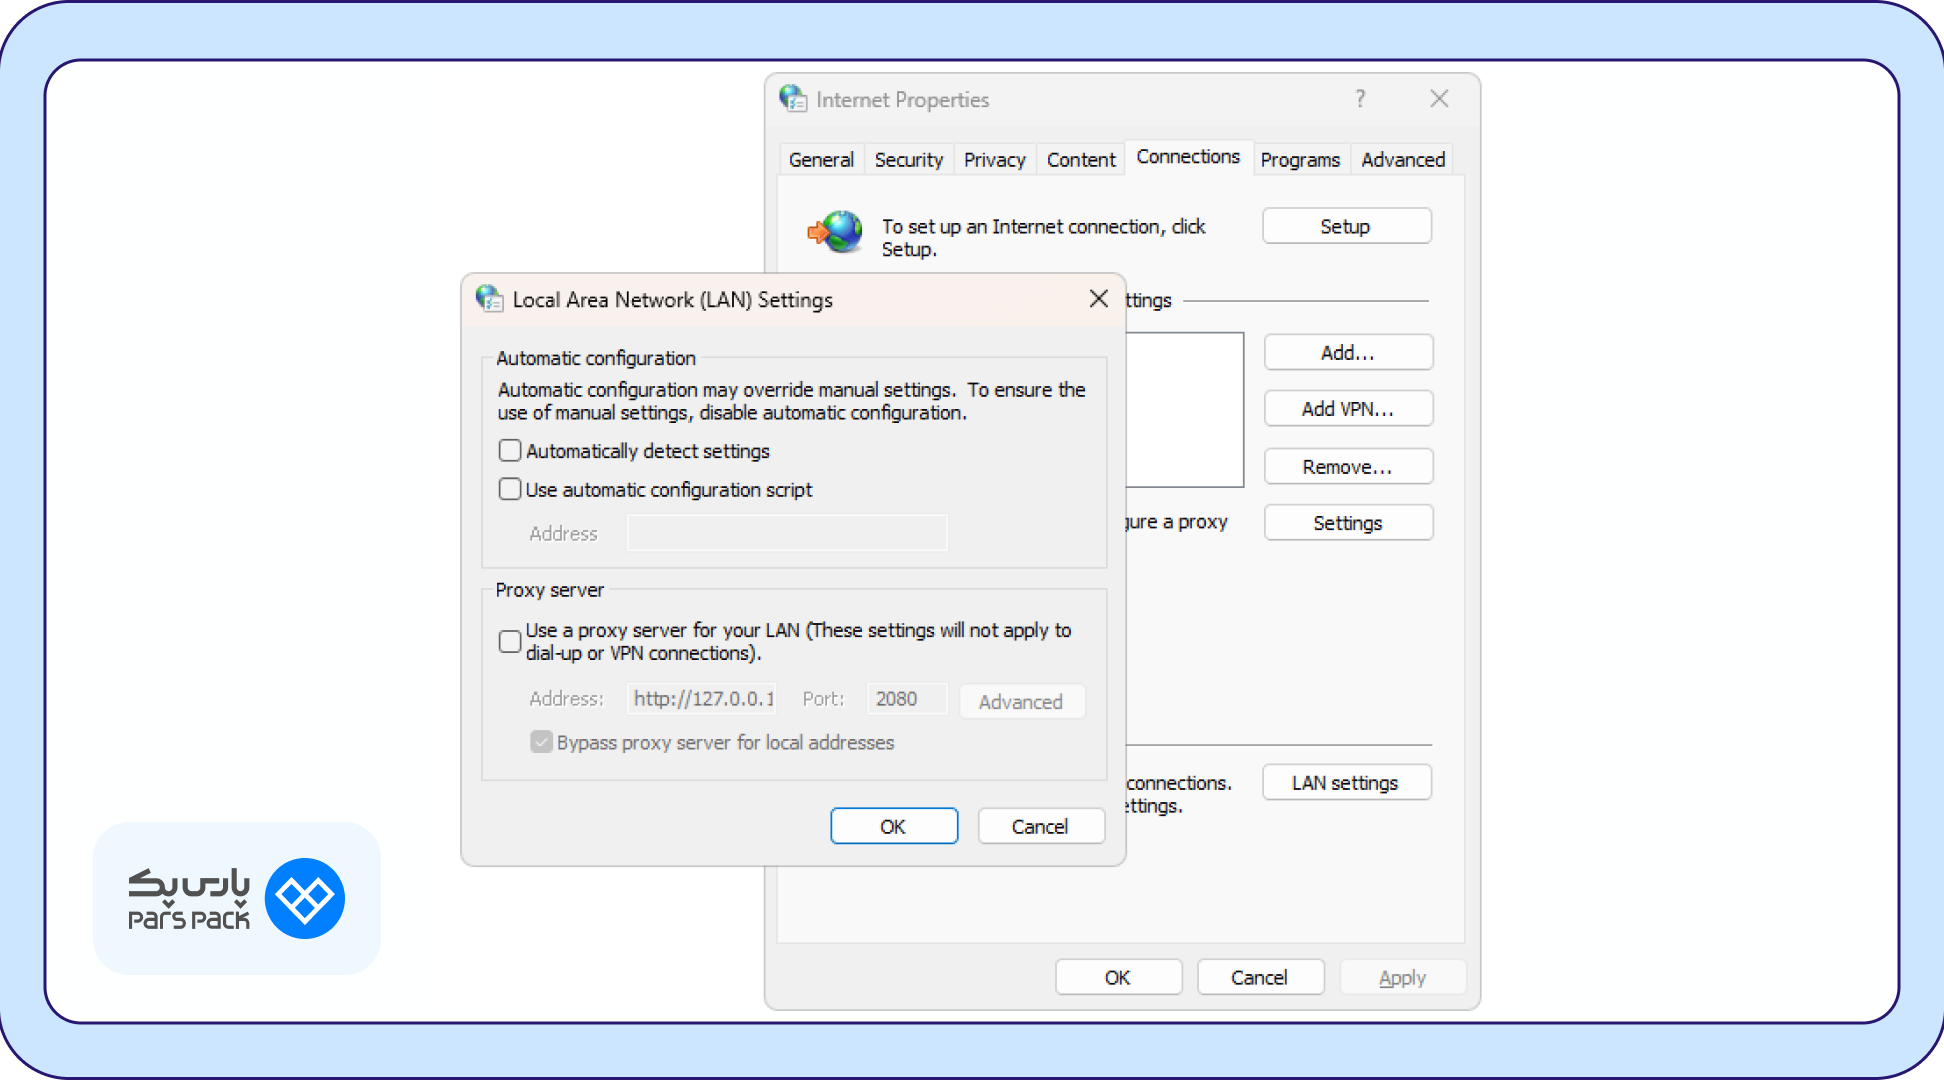Click OK in the LAN Settings dialog

tap(894, 826)
